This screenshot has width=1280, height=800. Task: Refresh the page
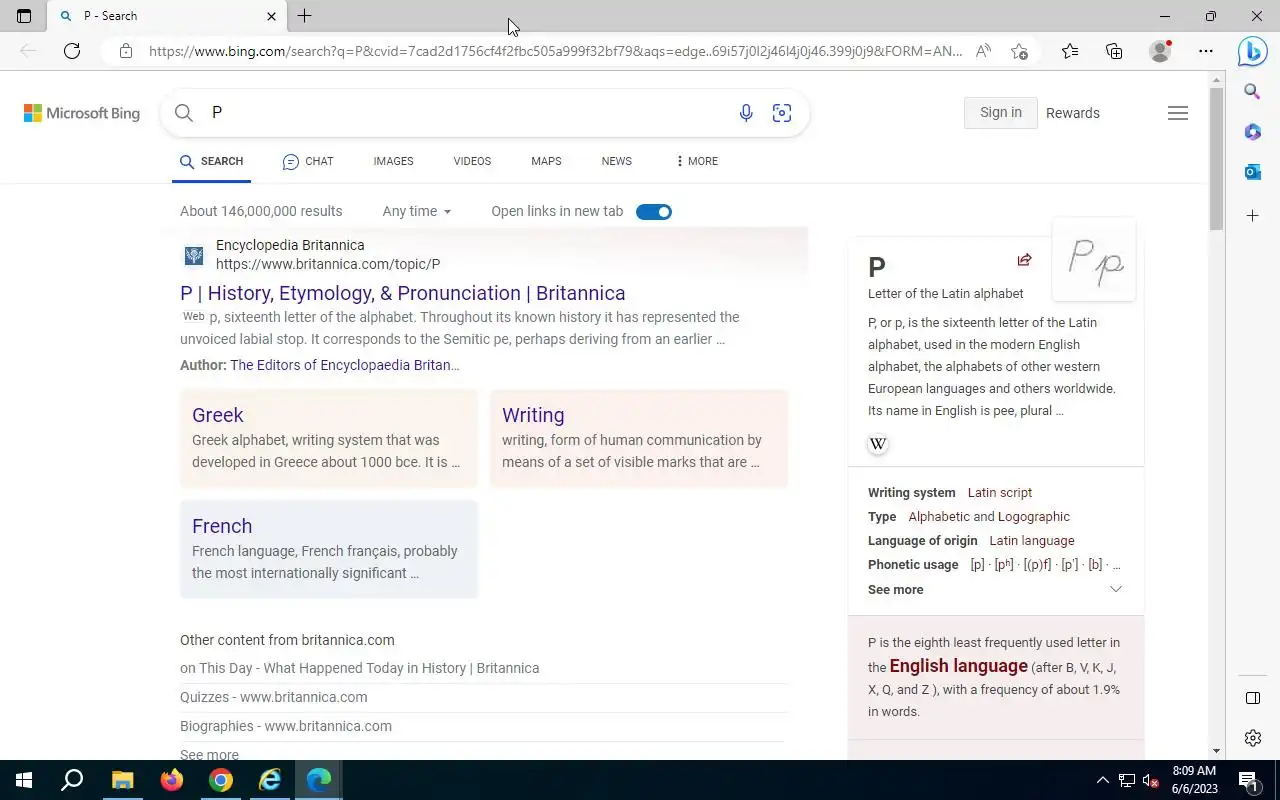[x=72, y=51]
